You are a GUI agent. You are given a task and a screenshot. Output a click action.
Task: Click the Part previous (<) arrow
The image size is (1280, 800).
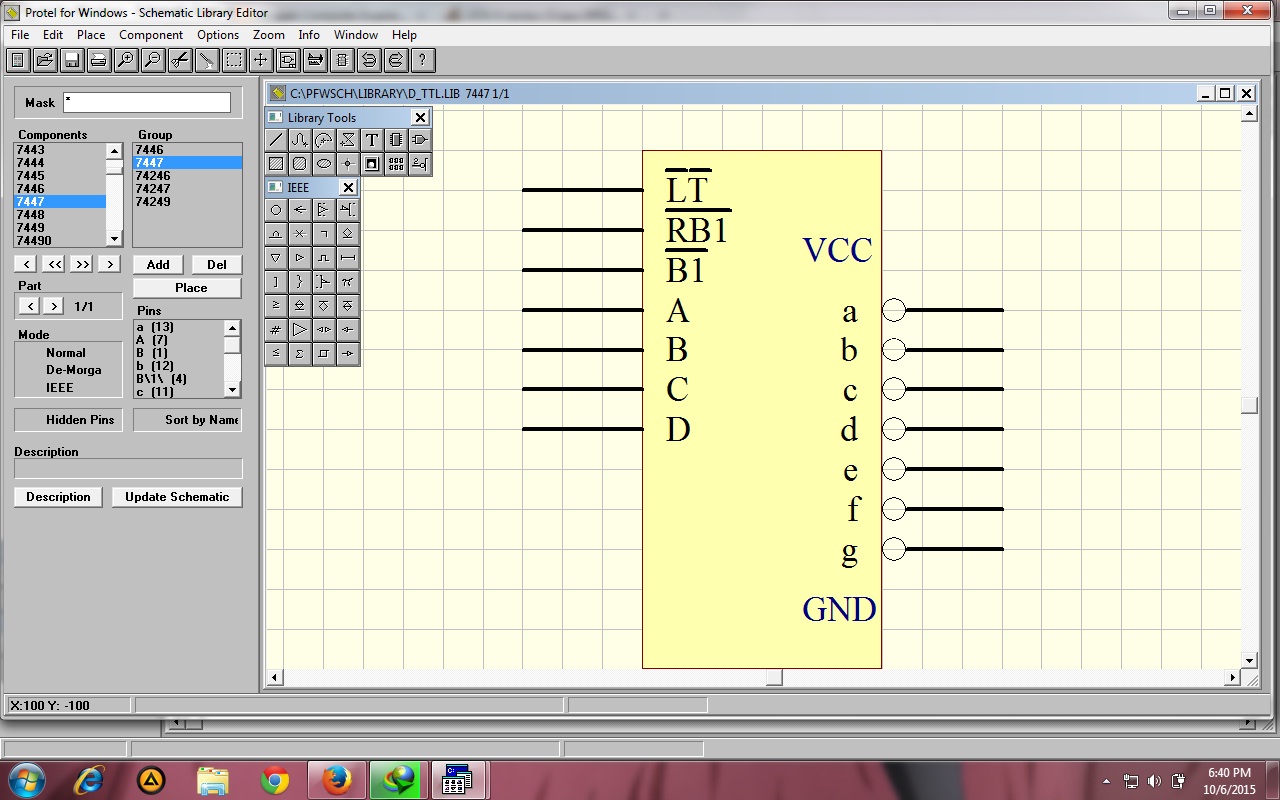pos(30,306)
